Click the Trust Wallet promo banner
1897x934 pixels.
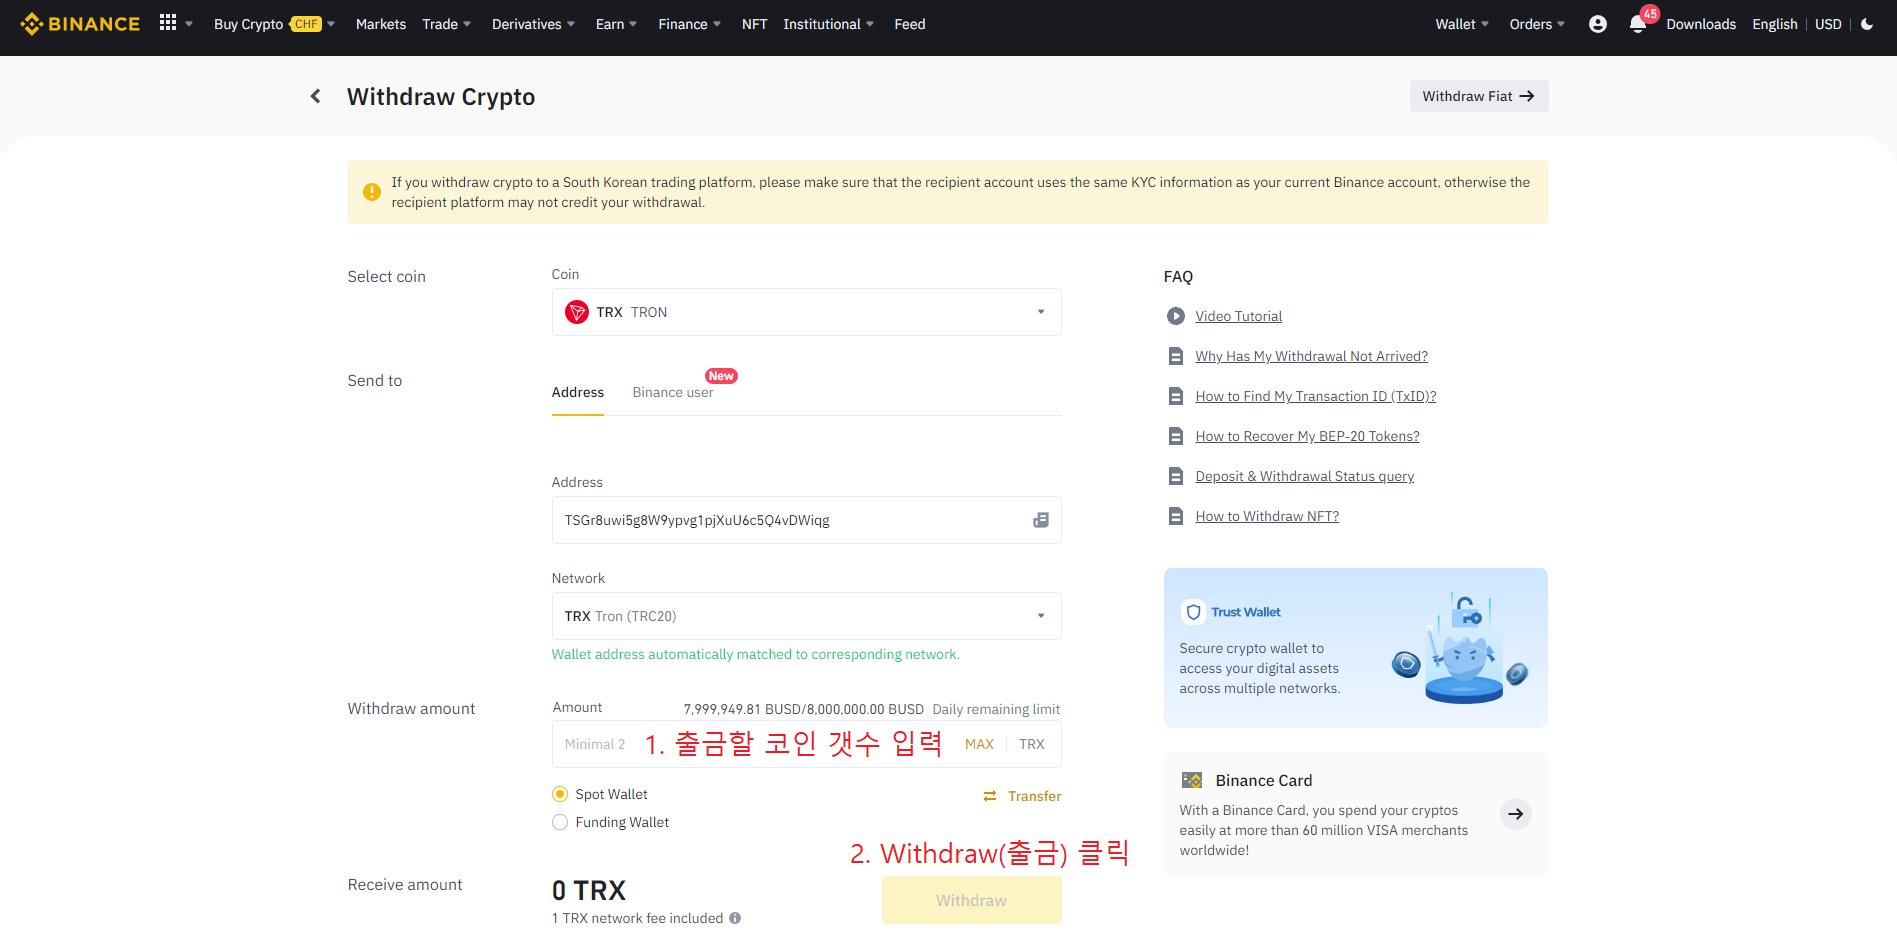pyautogui.click(x=1355, y=648)
